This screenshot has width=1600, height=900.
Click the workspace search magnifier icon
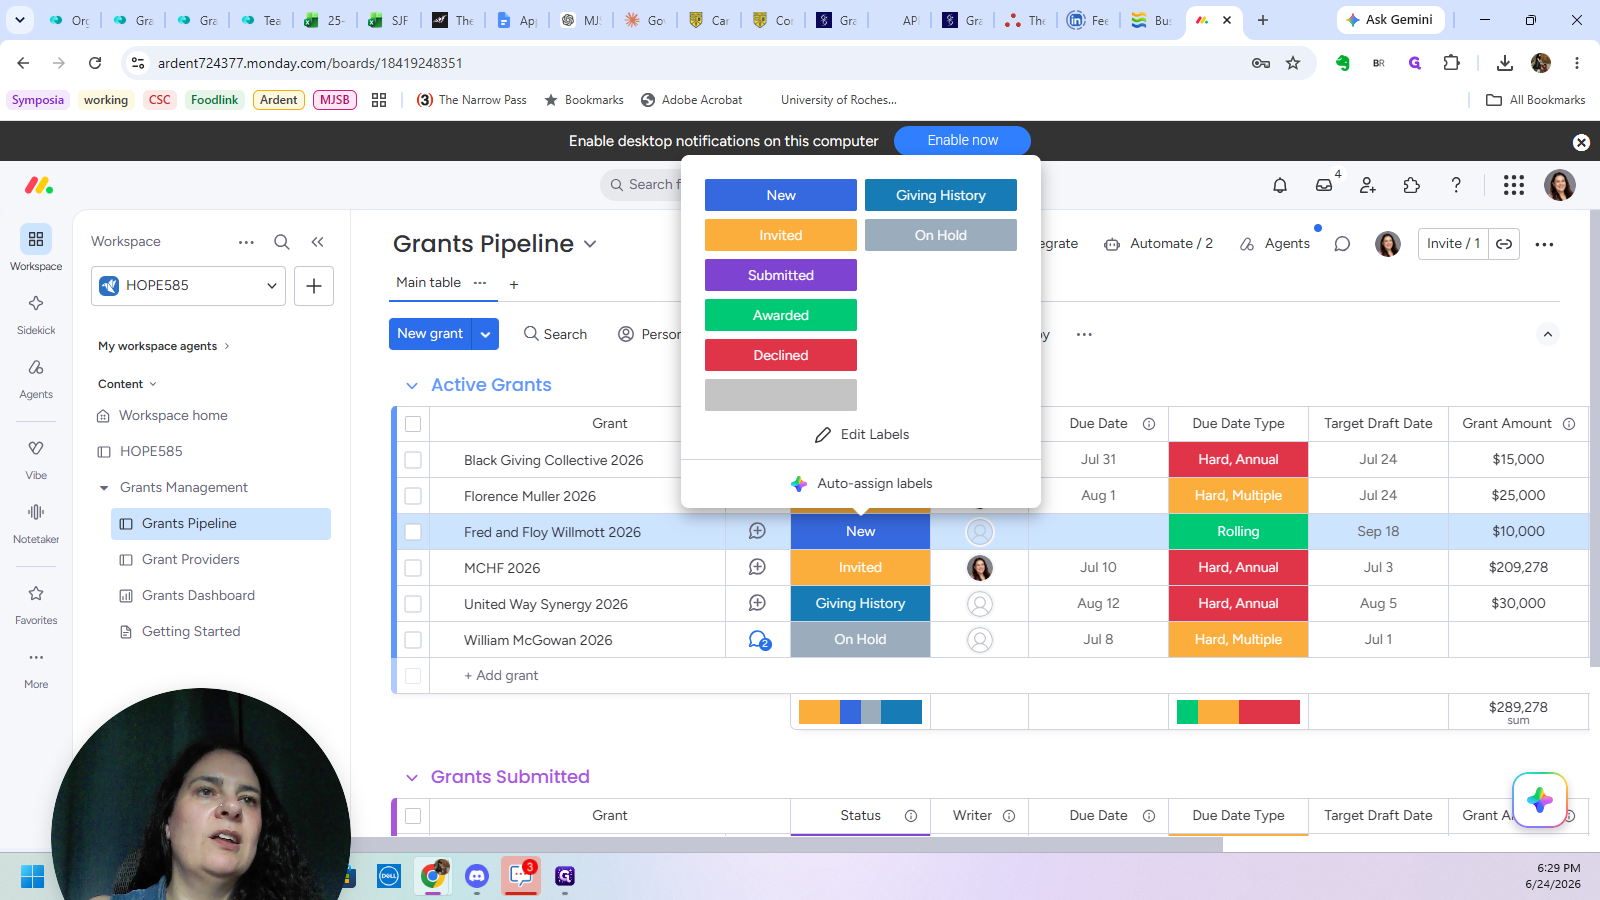coord(282,242)
